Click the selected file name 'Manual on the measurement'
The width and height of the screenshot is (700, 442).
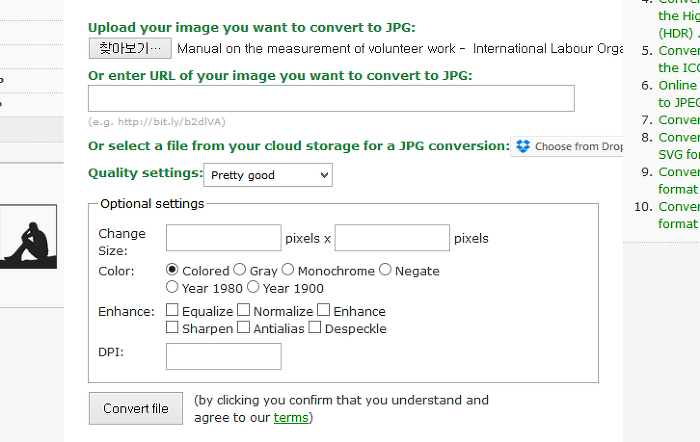[400, 48]
